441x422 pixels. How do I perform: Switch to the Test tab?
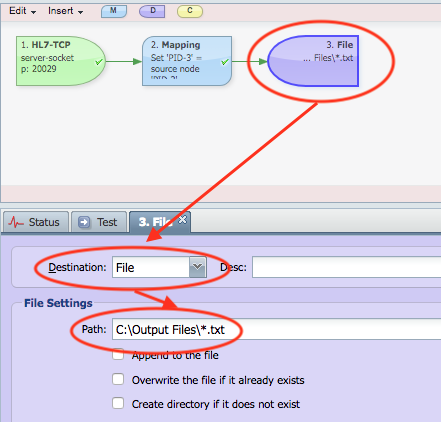pos(99,222)
